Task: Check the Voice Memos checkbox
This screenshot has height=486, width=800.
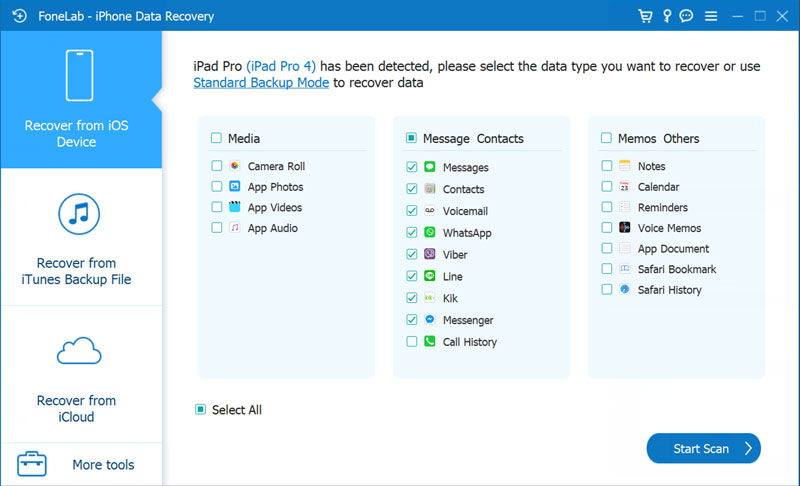Action: click(x=607, y=227)
